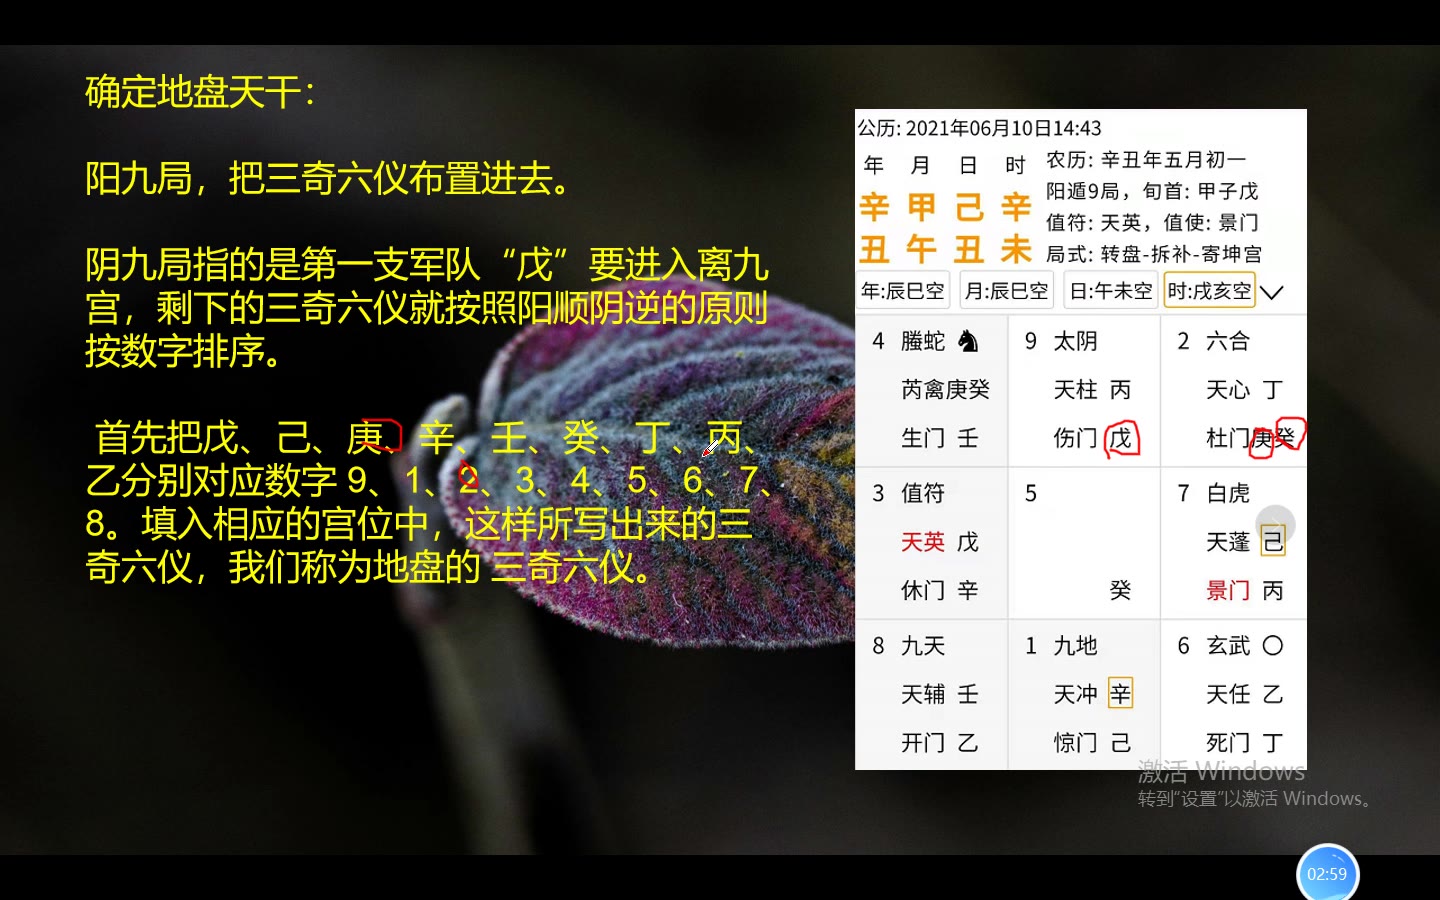Click the 农历: 辛丑年五月初一 text
1440x900 pixels.
[x=1146, y=159]
